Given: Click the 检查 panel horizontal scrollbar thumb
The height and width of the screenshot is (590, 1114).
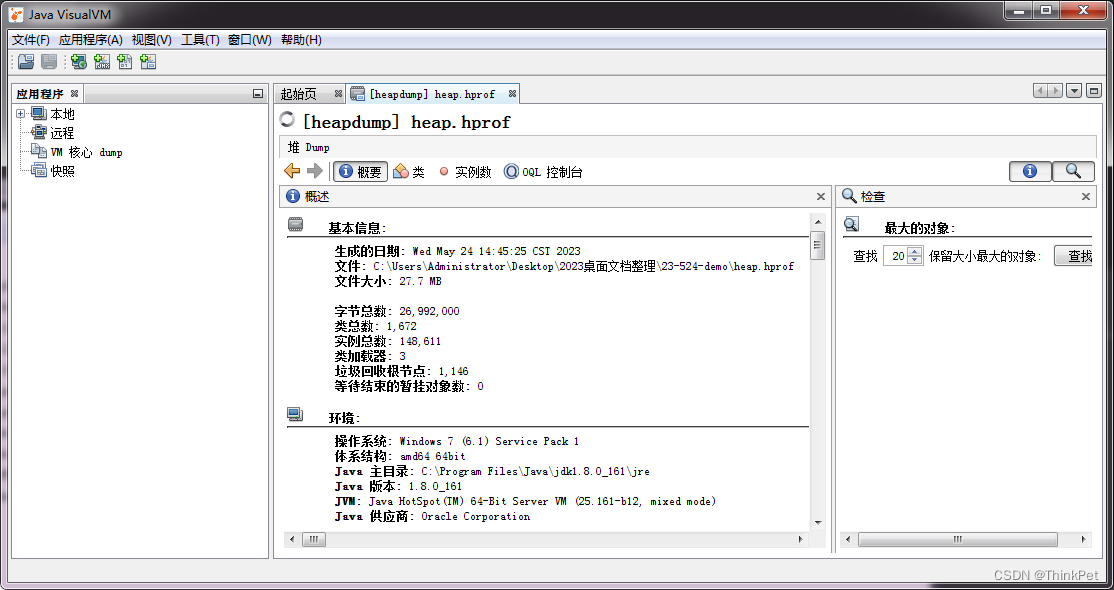Looking at the screenshot, I should [957, 540].
